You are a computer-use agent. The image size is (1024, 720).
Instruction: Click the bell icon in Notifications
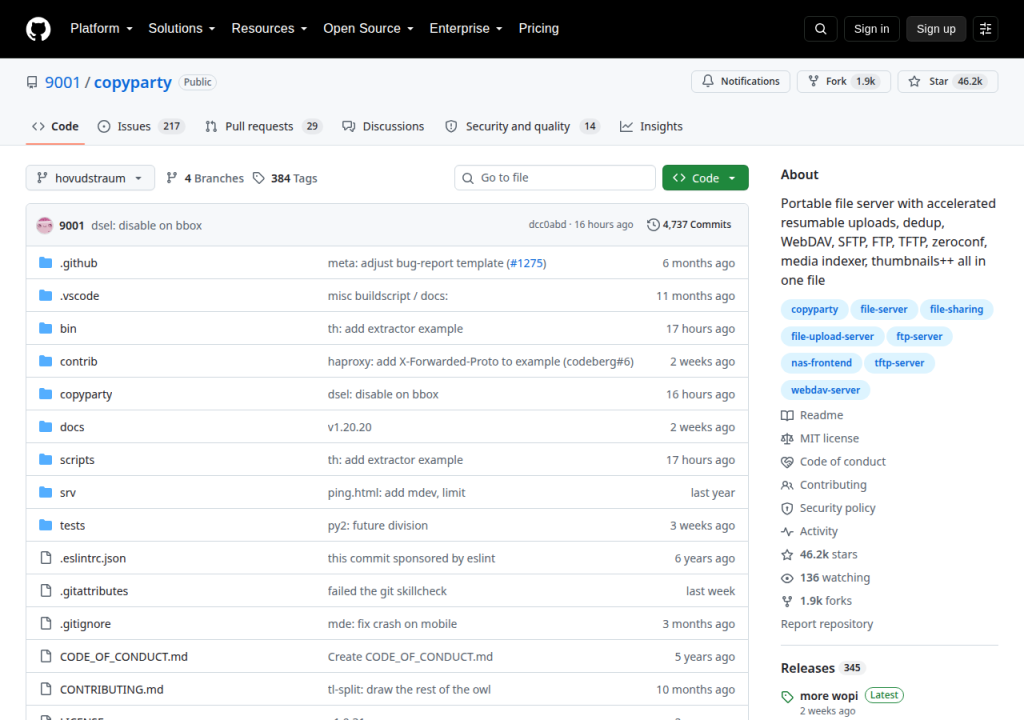[x=708, y=81]
